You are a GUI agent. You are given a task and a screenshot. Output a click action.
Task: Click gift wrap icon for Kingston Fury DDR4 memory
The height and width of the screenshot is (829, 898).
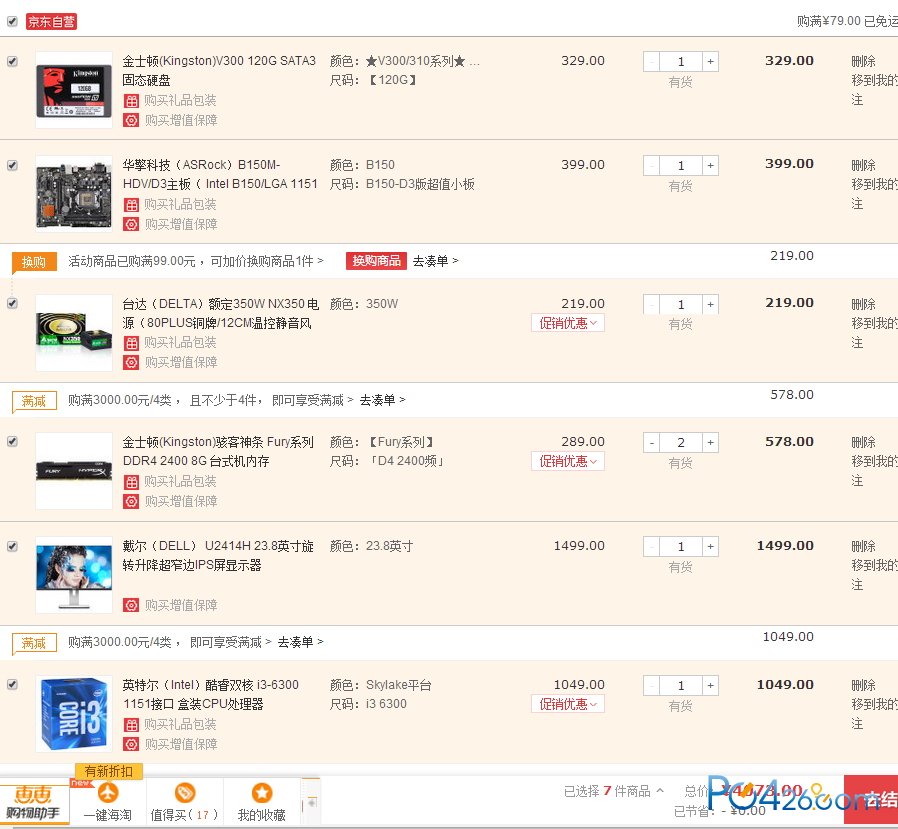coord(132,482)
